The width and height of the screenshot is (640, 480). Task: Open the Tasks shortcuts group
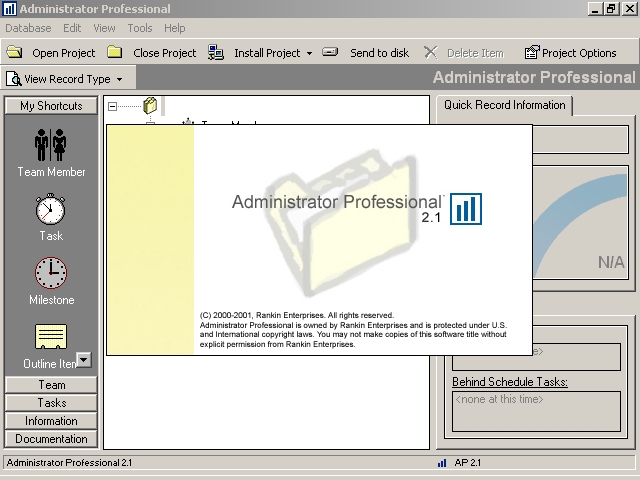point(51,403)
